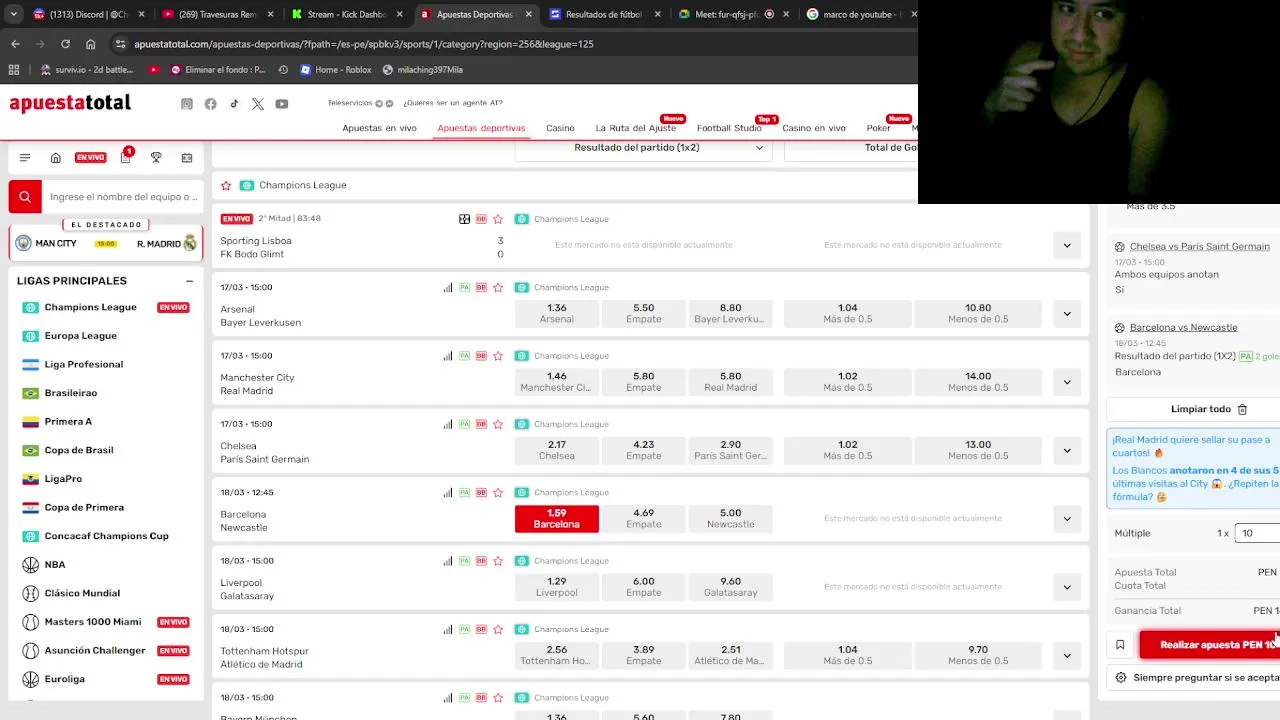Screen dimensions: 1280x720
Task: Go to sidebar home icon
Action: (56, 158)
